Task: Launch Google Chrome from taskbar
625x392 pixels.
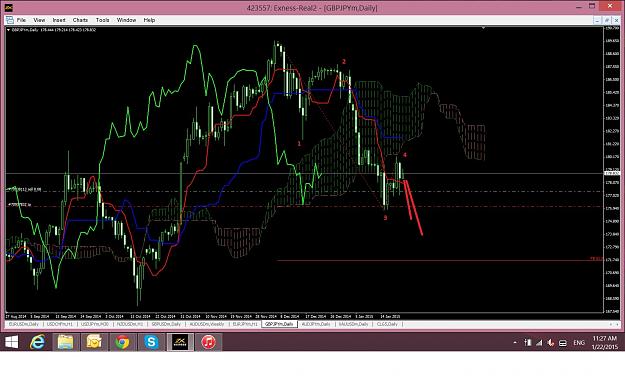Action: [122, 342]
